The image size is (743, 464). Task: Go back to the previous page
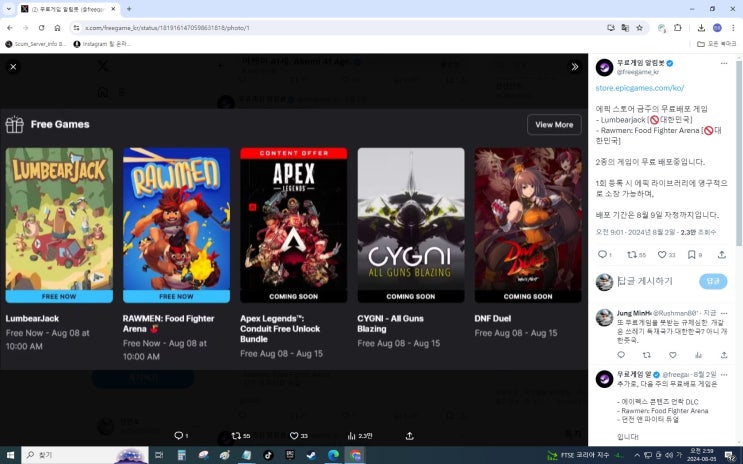10,28
